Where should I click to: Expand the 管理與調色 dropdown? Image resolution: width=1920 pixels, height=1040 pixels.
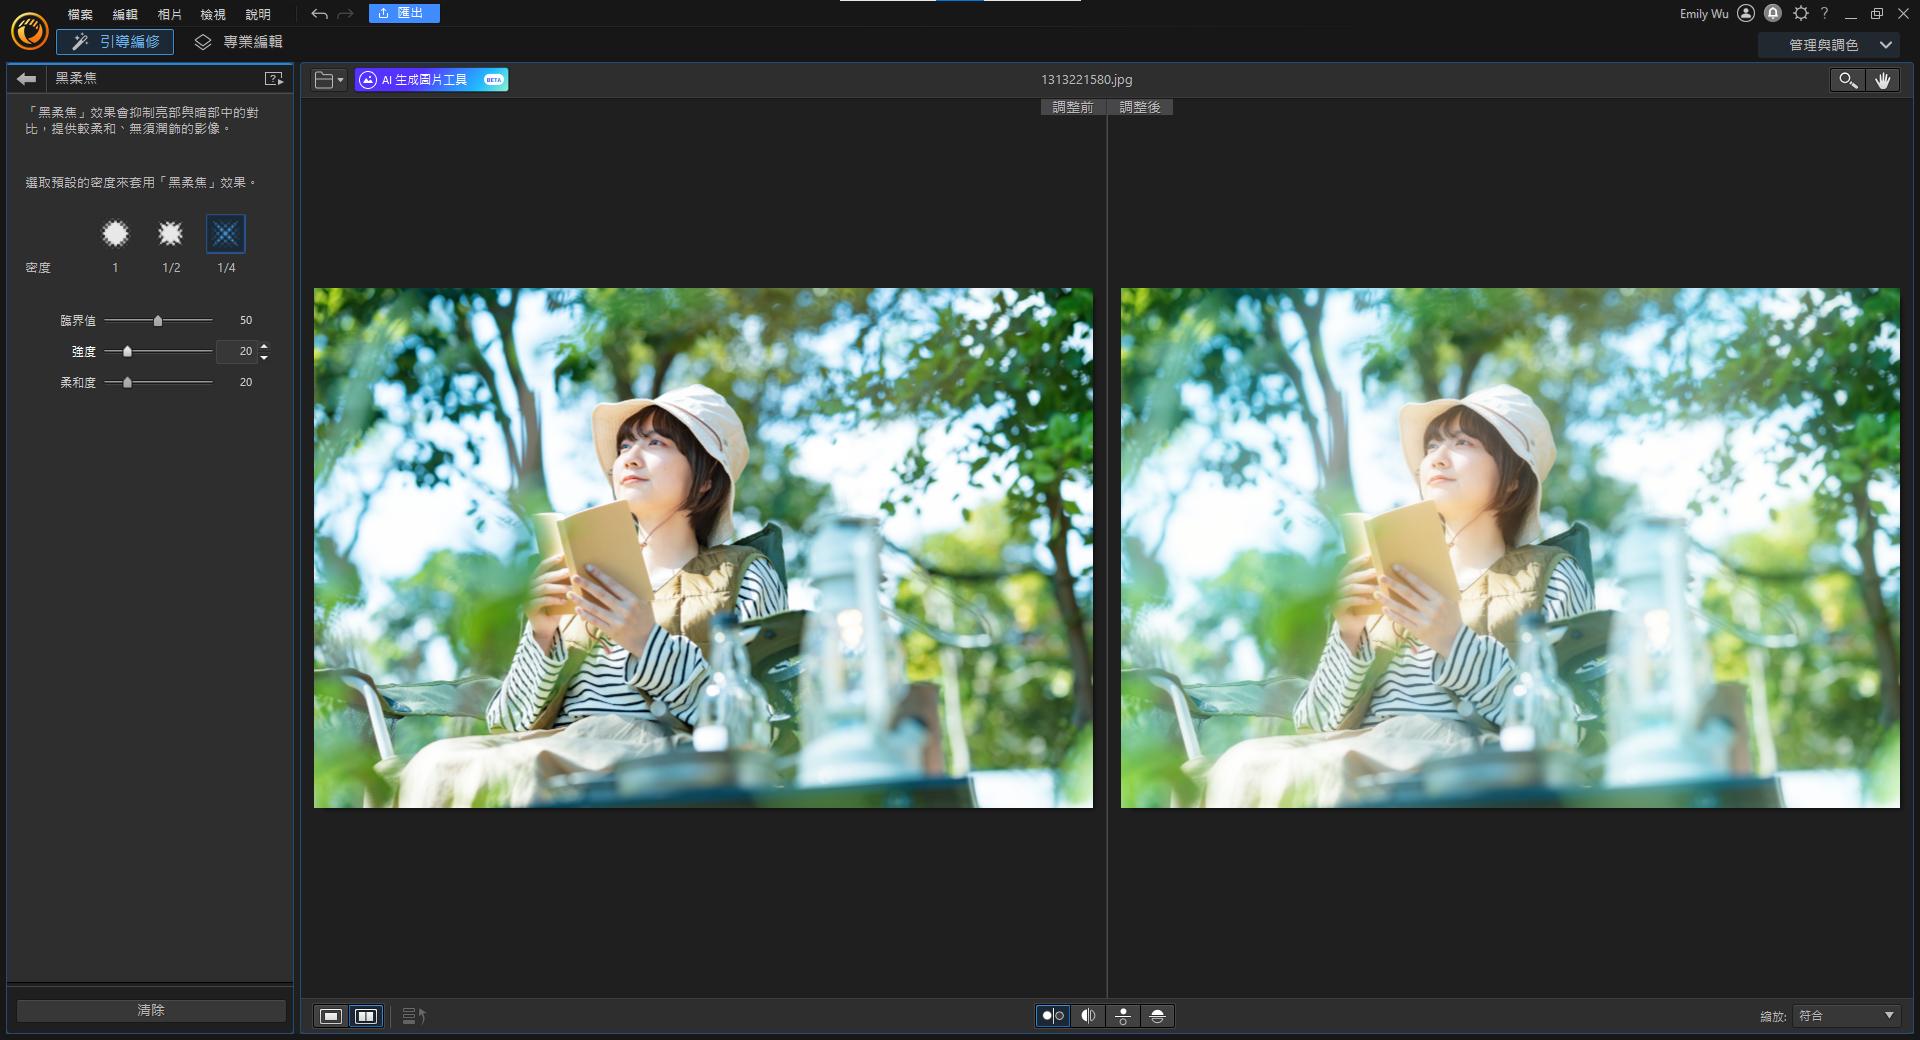1838,45
